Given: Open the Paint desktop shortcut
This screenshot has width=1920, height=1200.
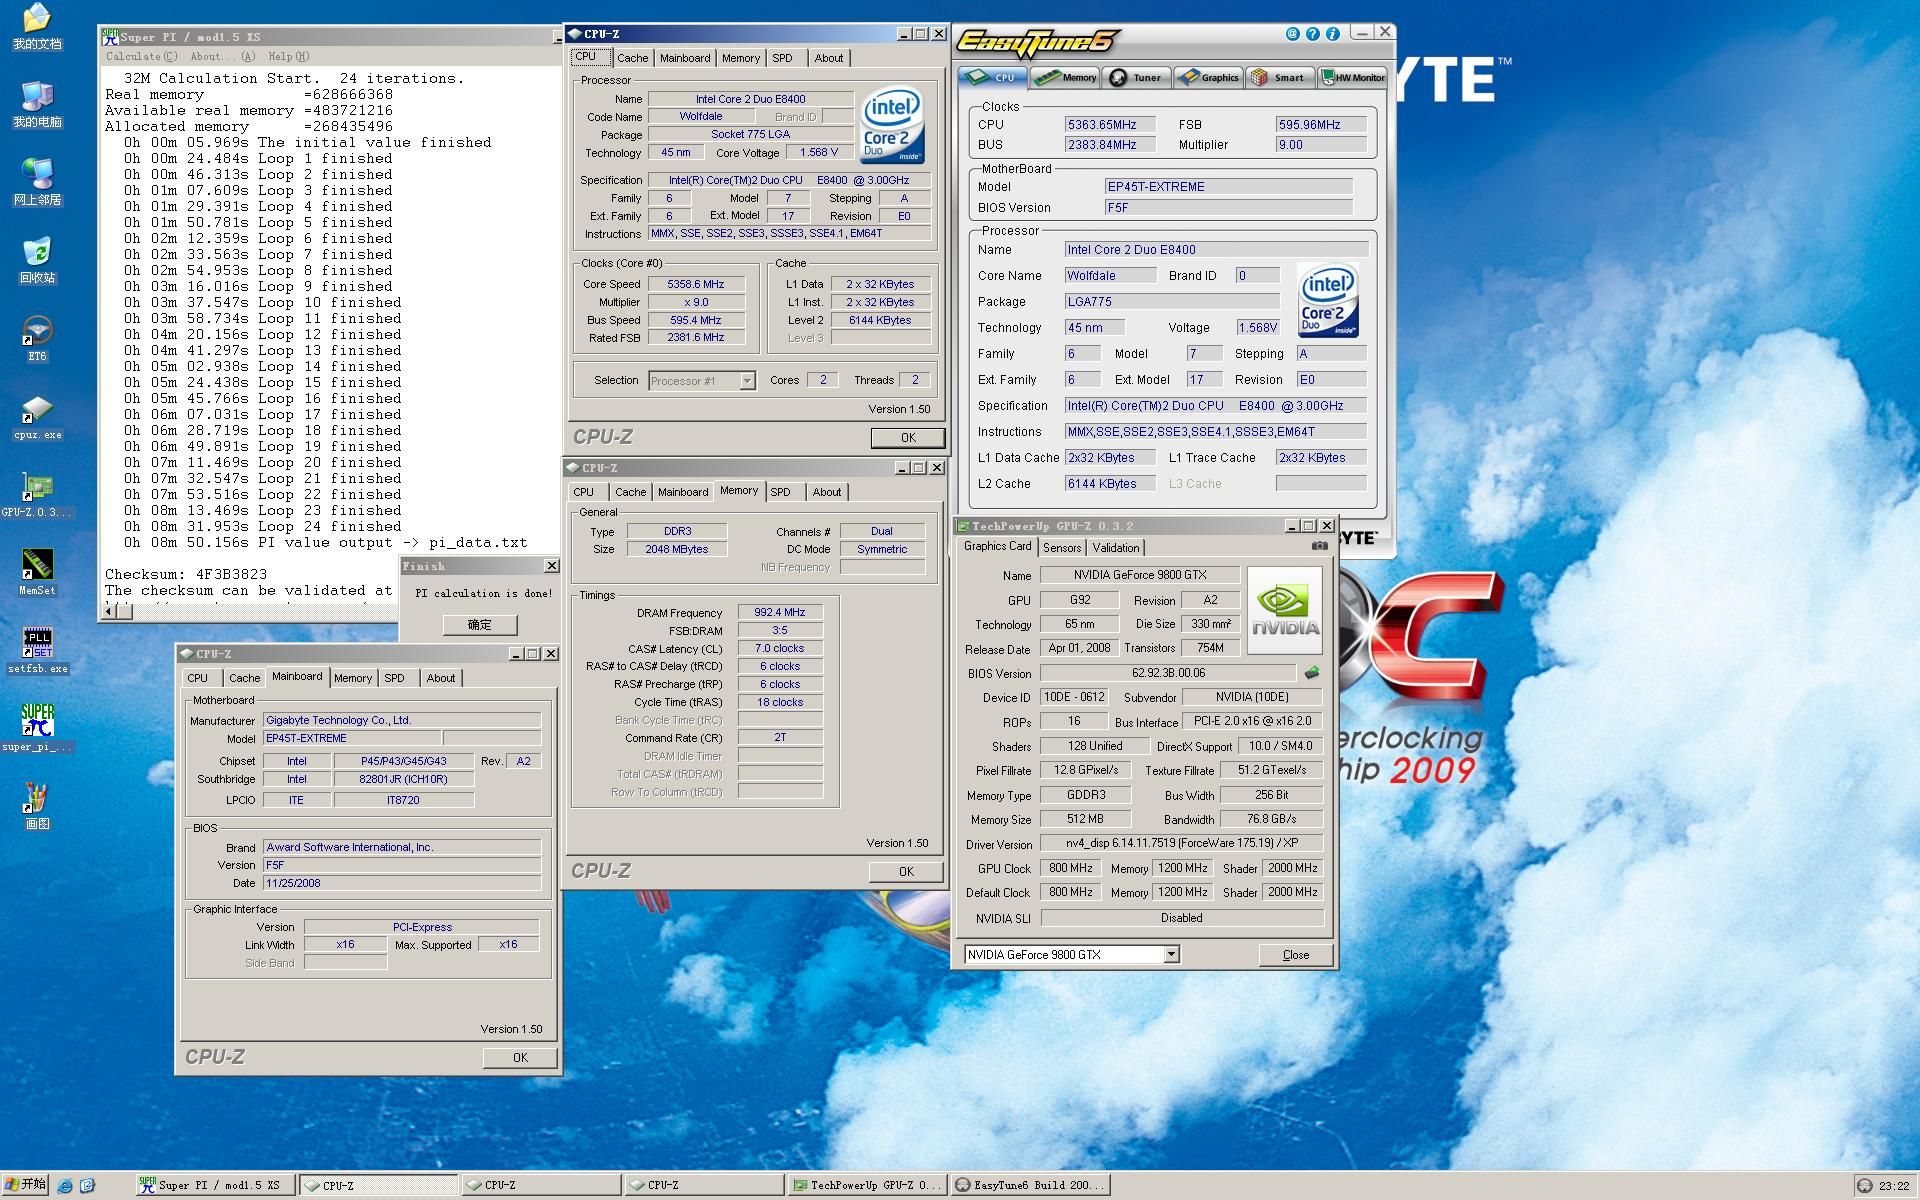Looking at the screenshot, I should click(37, 806).
